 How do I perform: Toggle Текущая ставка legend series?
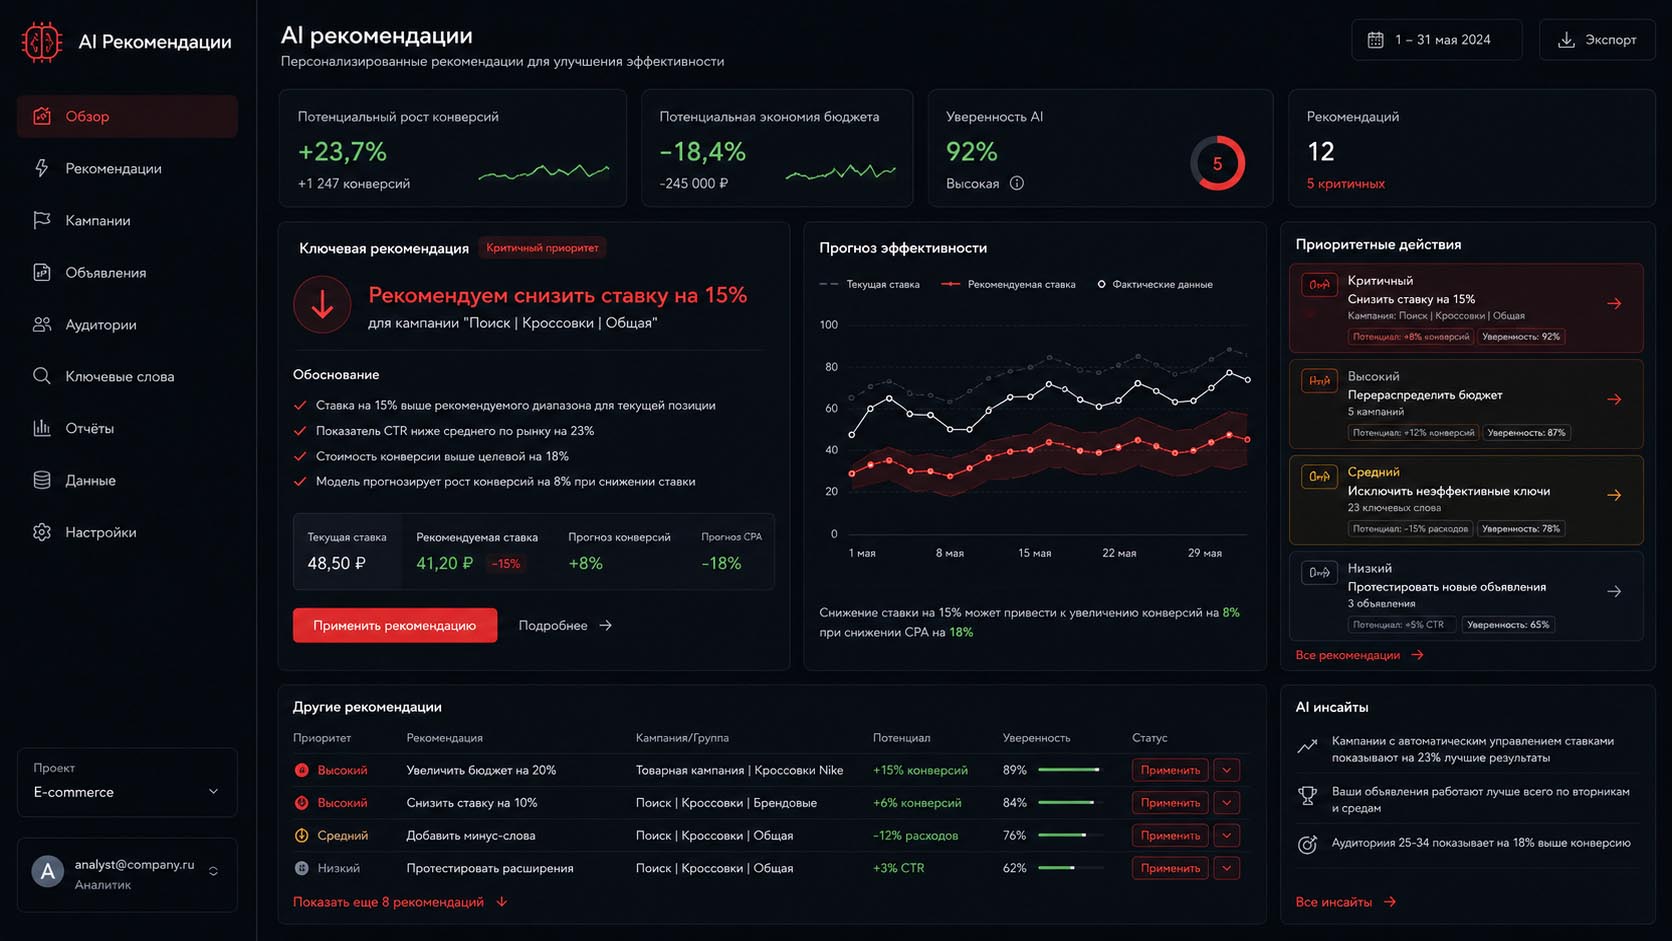point(869,284)
